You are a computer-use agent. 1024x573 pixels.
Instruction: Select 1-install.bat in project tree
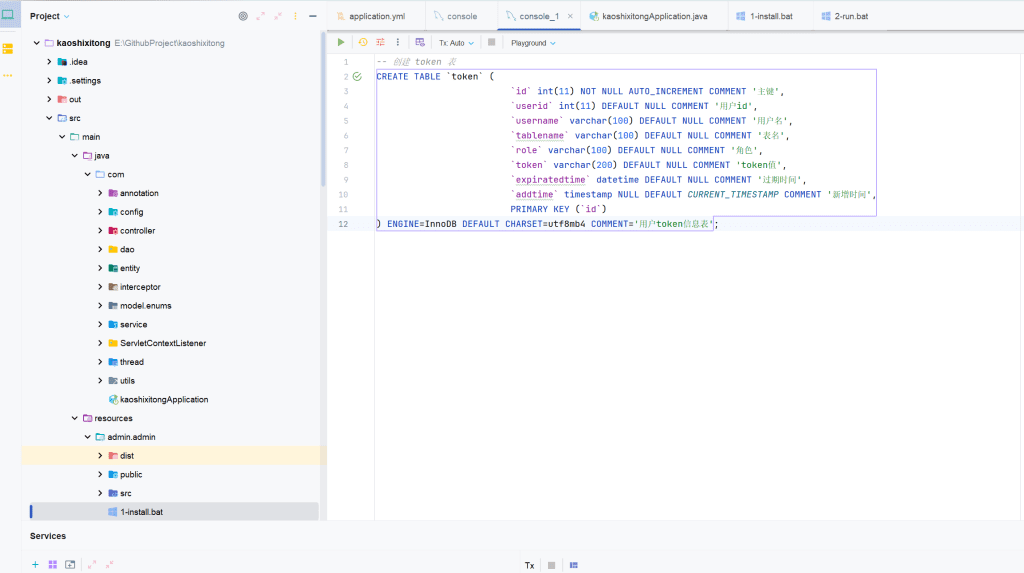(x=141, y=512)
